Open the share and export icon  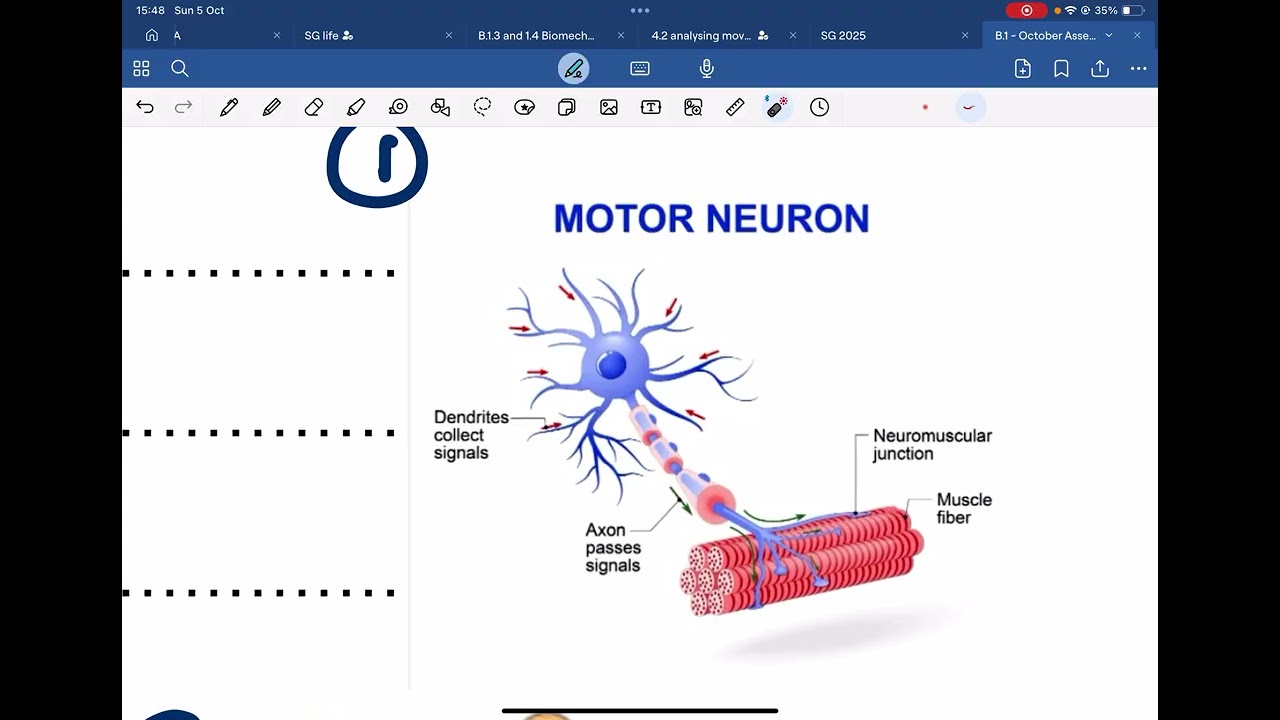(x=1100, y=68)
